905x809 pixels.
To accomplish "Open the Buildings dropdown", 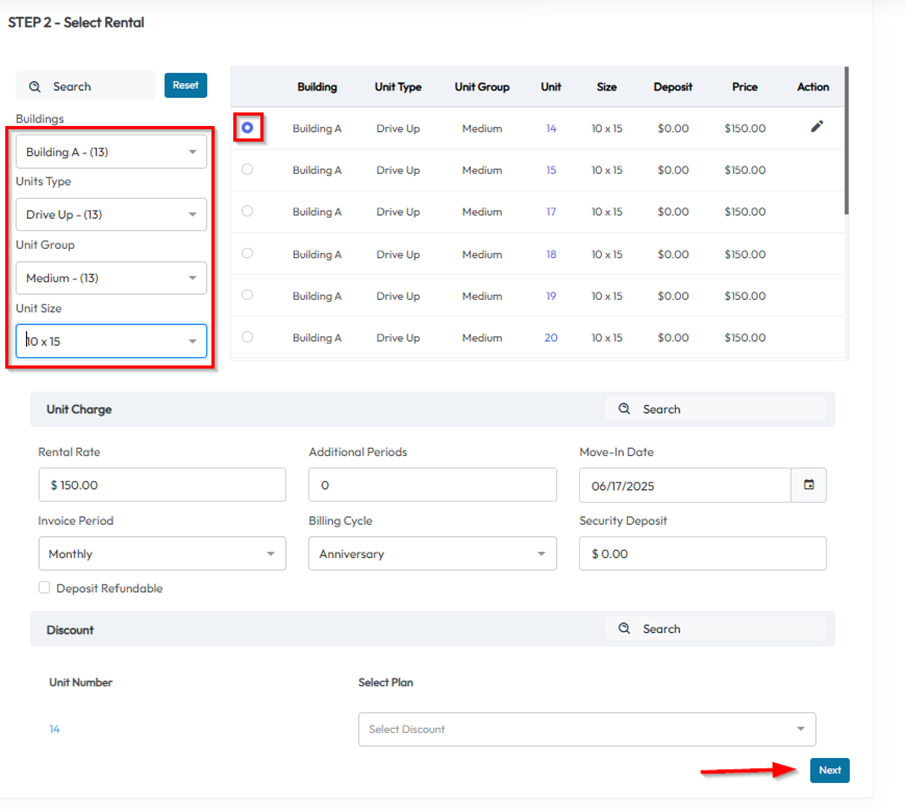I will coord(111,152).
